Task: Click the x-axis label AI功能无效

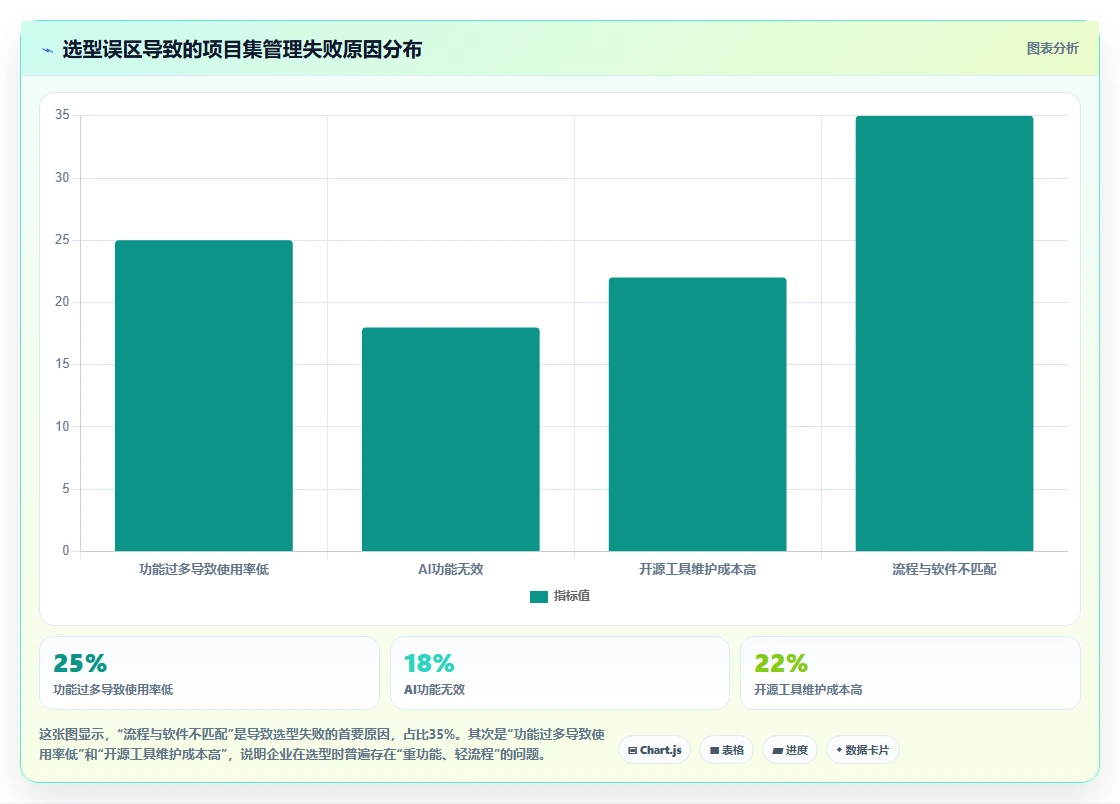Action: click(451, 570)
